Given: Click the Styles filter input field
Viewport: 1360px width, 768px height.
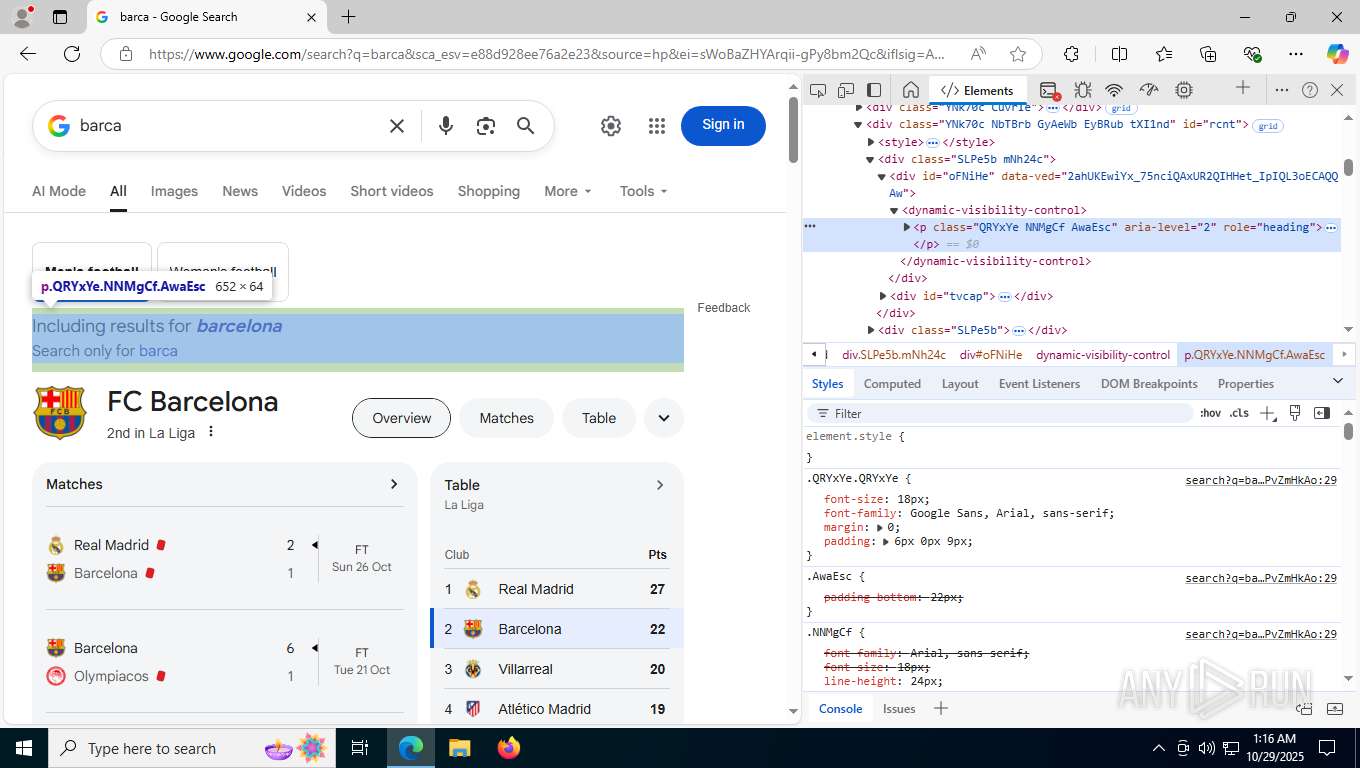Looking at the screenshot, I should pyautogui.click(x=1000, y=413).
